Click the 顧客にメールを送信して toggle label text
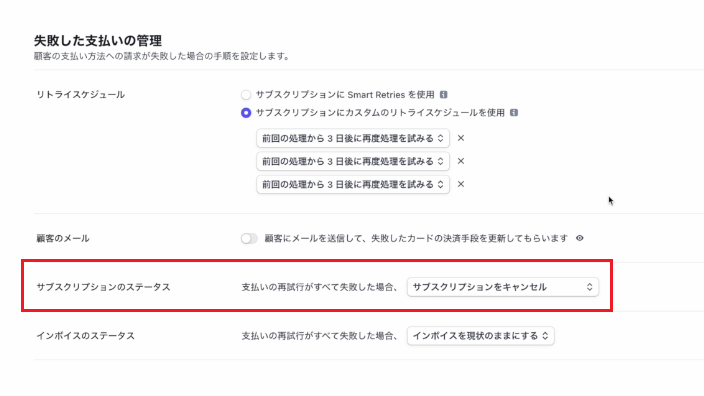The height and width of the screenshot is (396, 704). click(x=416, y=238)
